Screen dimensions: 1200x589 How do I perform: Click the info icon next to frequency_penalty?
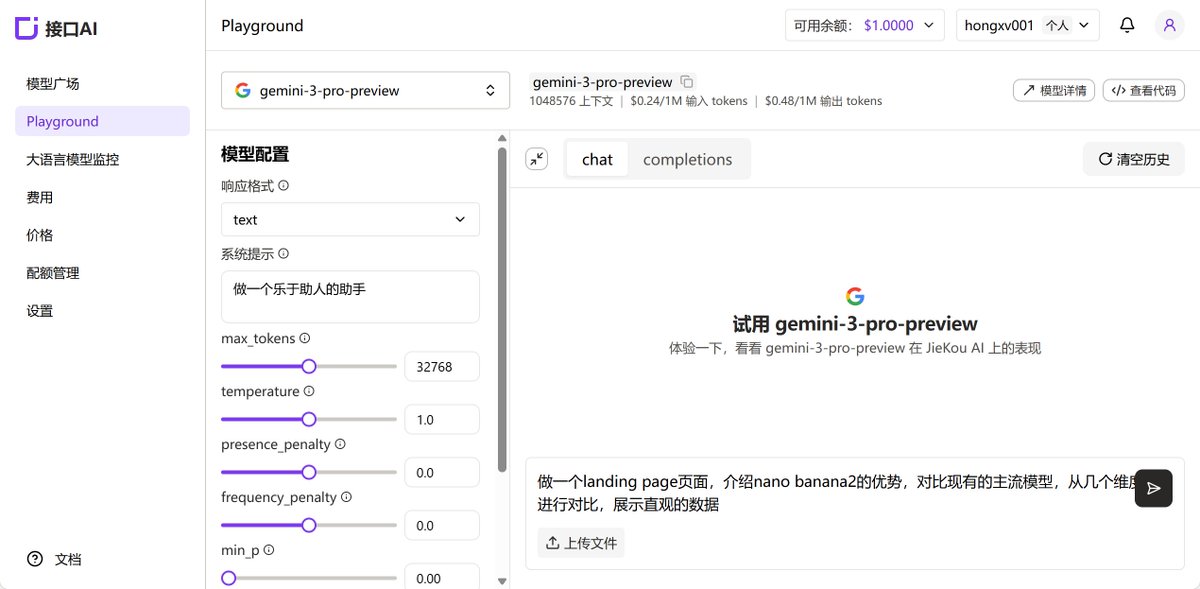347,497
